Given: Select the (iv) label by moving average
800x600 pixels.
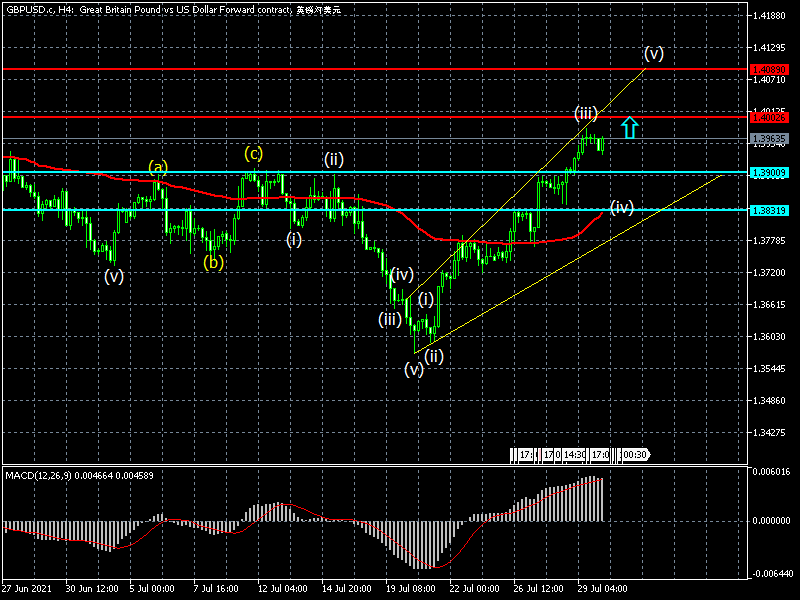Looking at the screenshot, I should [x=622, y=207].
